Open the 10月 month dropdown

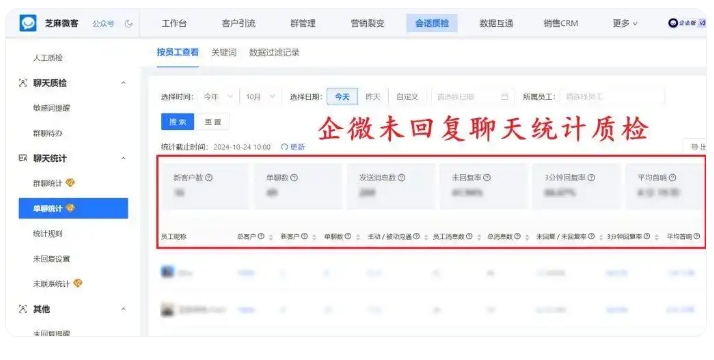[x=260, y=96]
